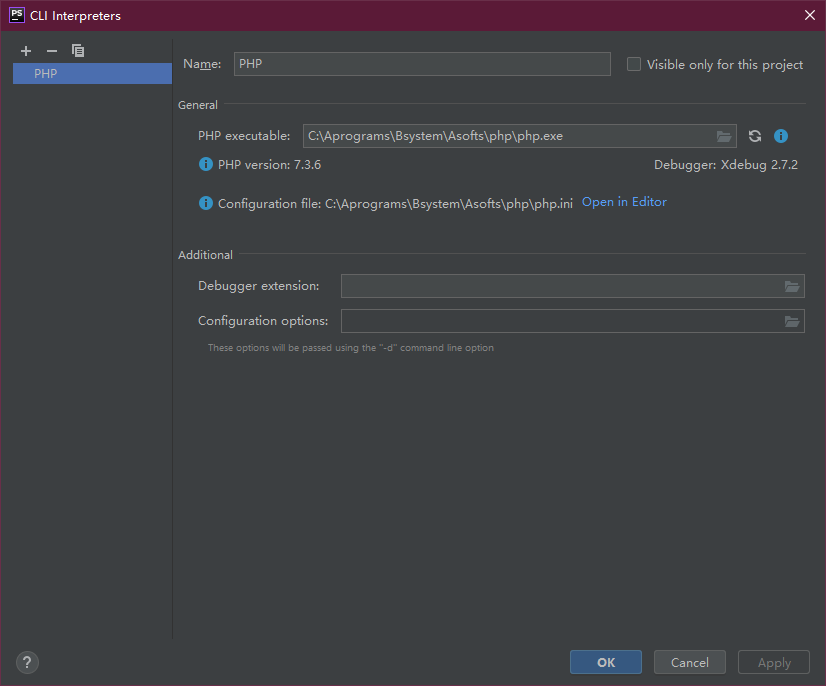Click the 'Debugger extension:' label
Viewport: 826px width, 686px height.
pos(259,286)
